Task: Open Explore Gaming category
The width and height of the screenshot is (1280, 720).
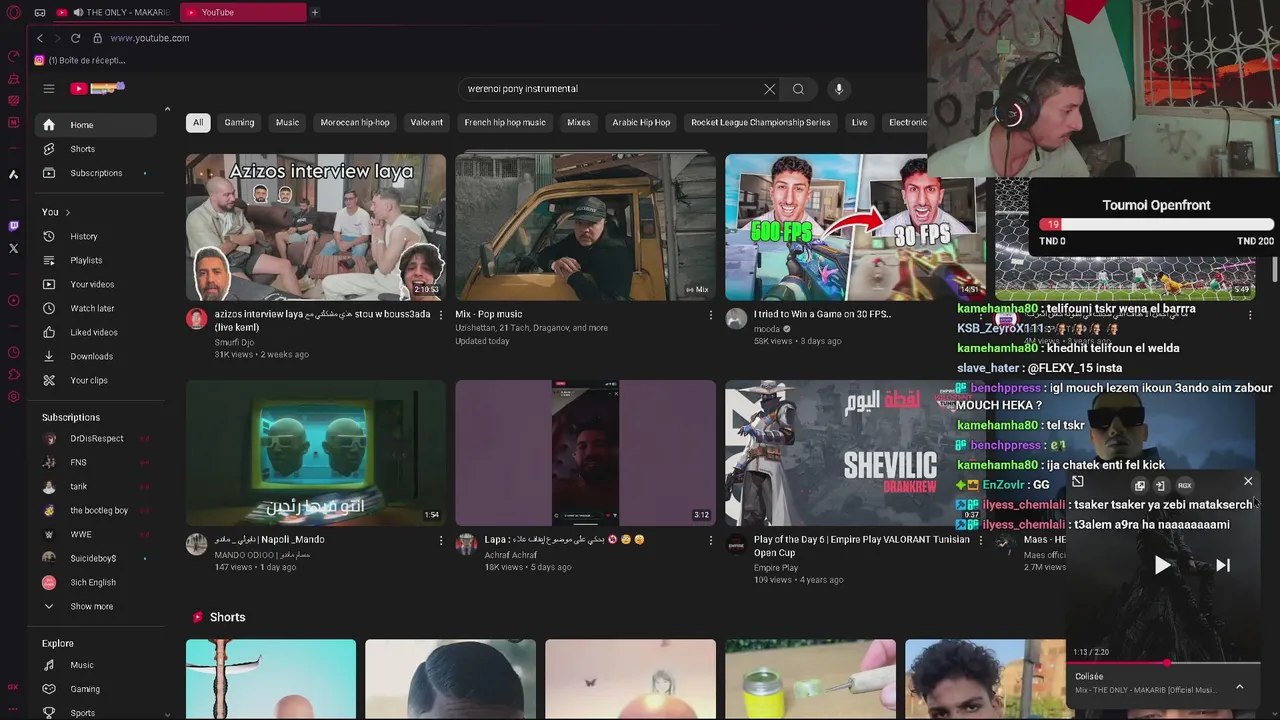Action: (96, 689)
